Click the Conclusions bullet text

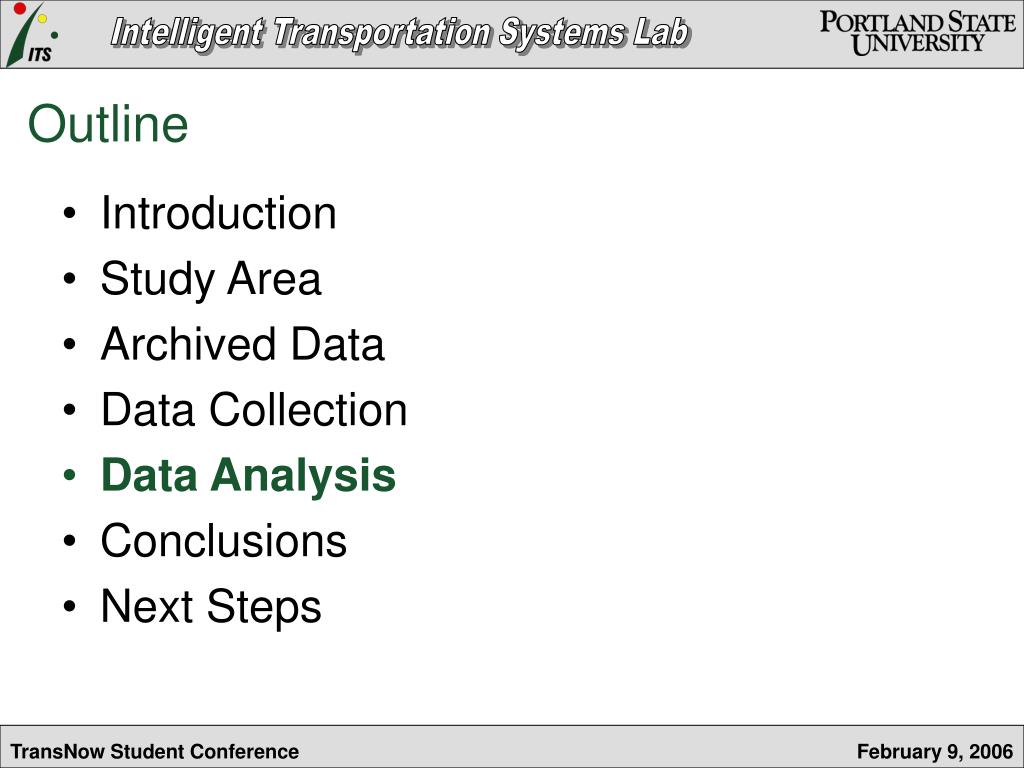[x=223, y=541]
